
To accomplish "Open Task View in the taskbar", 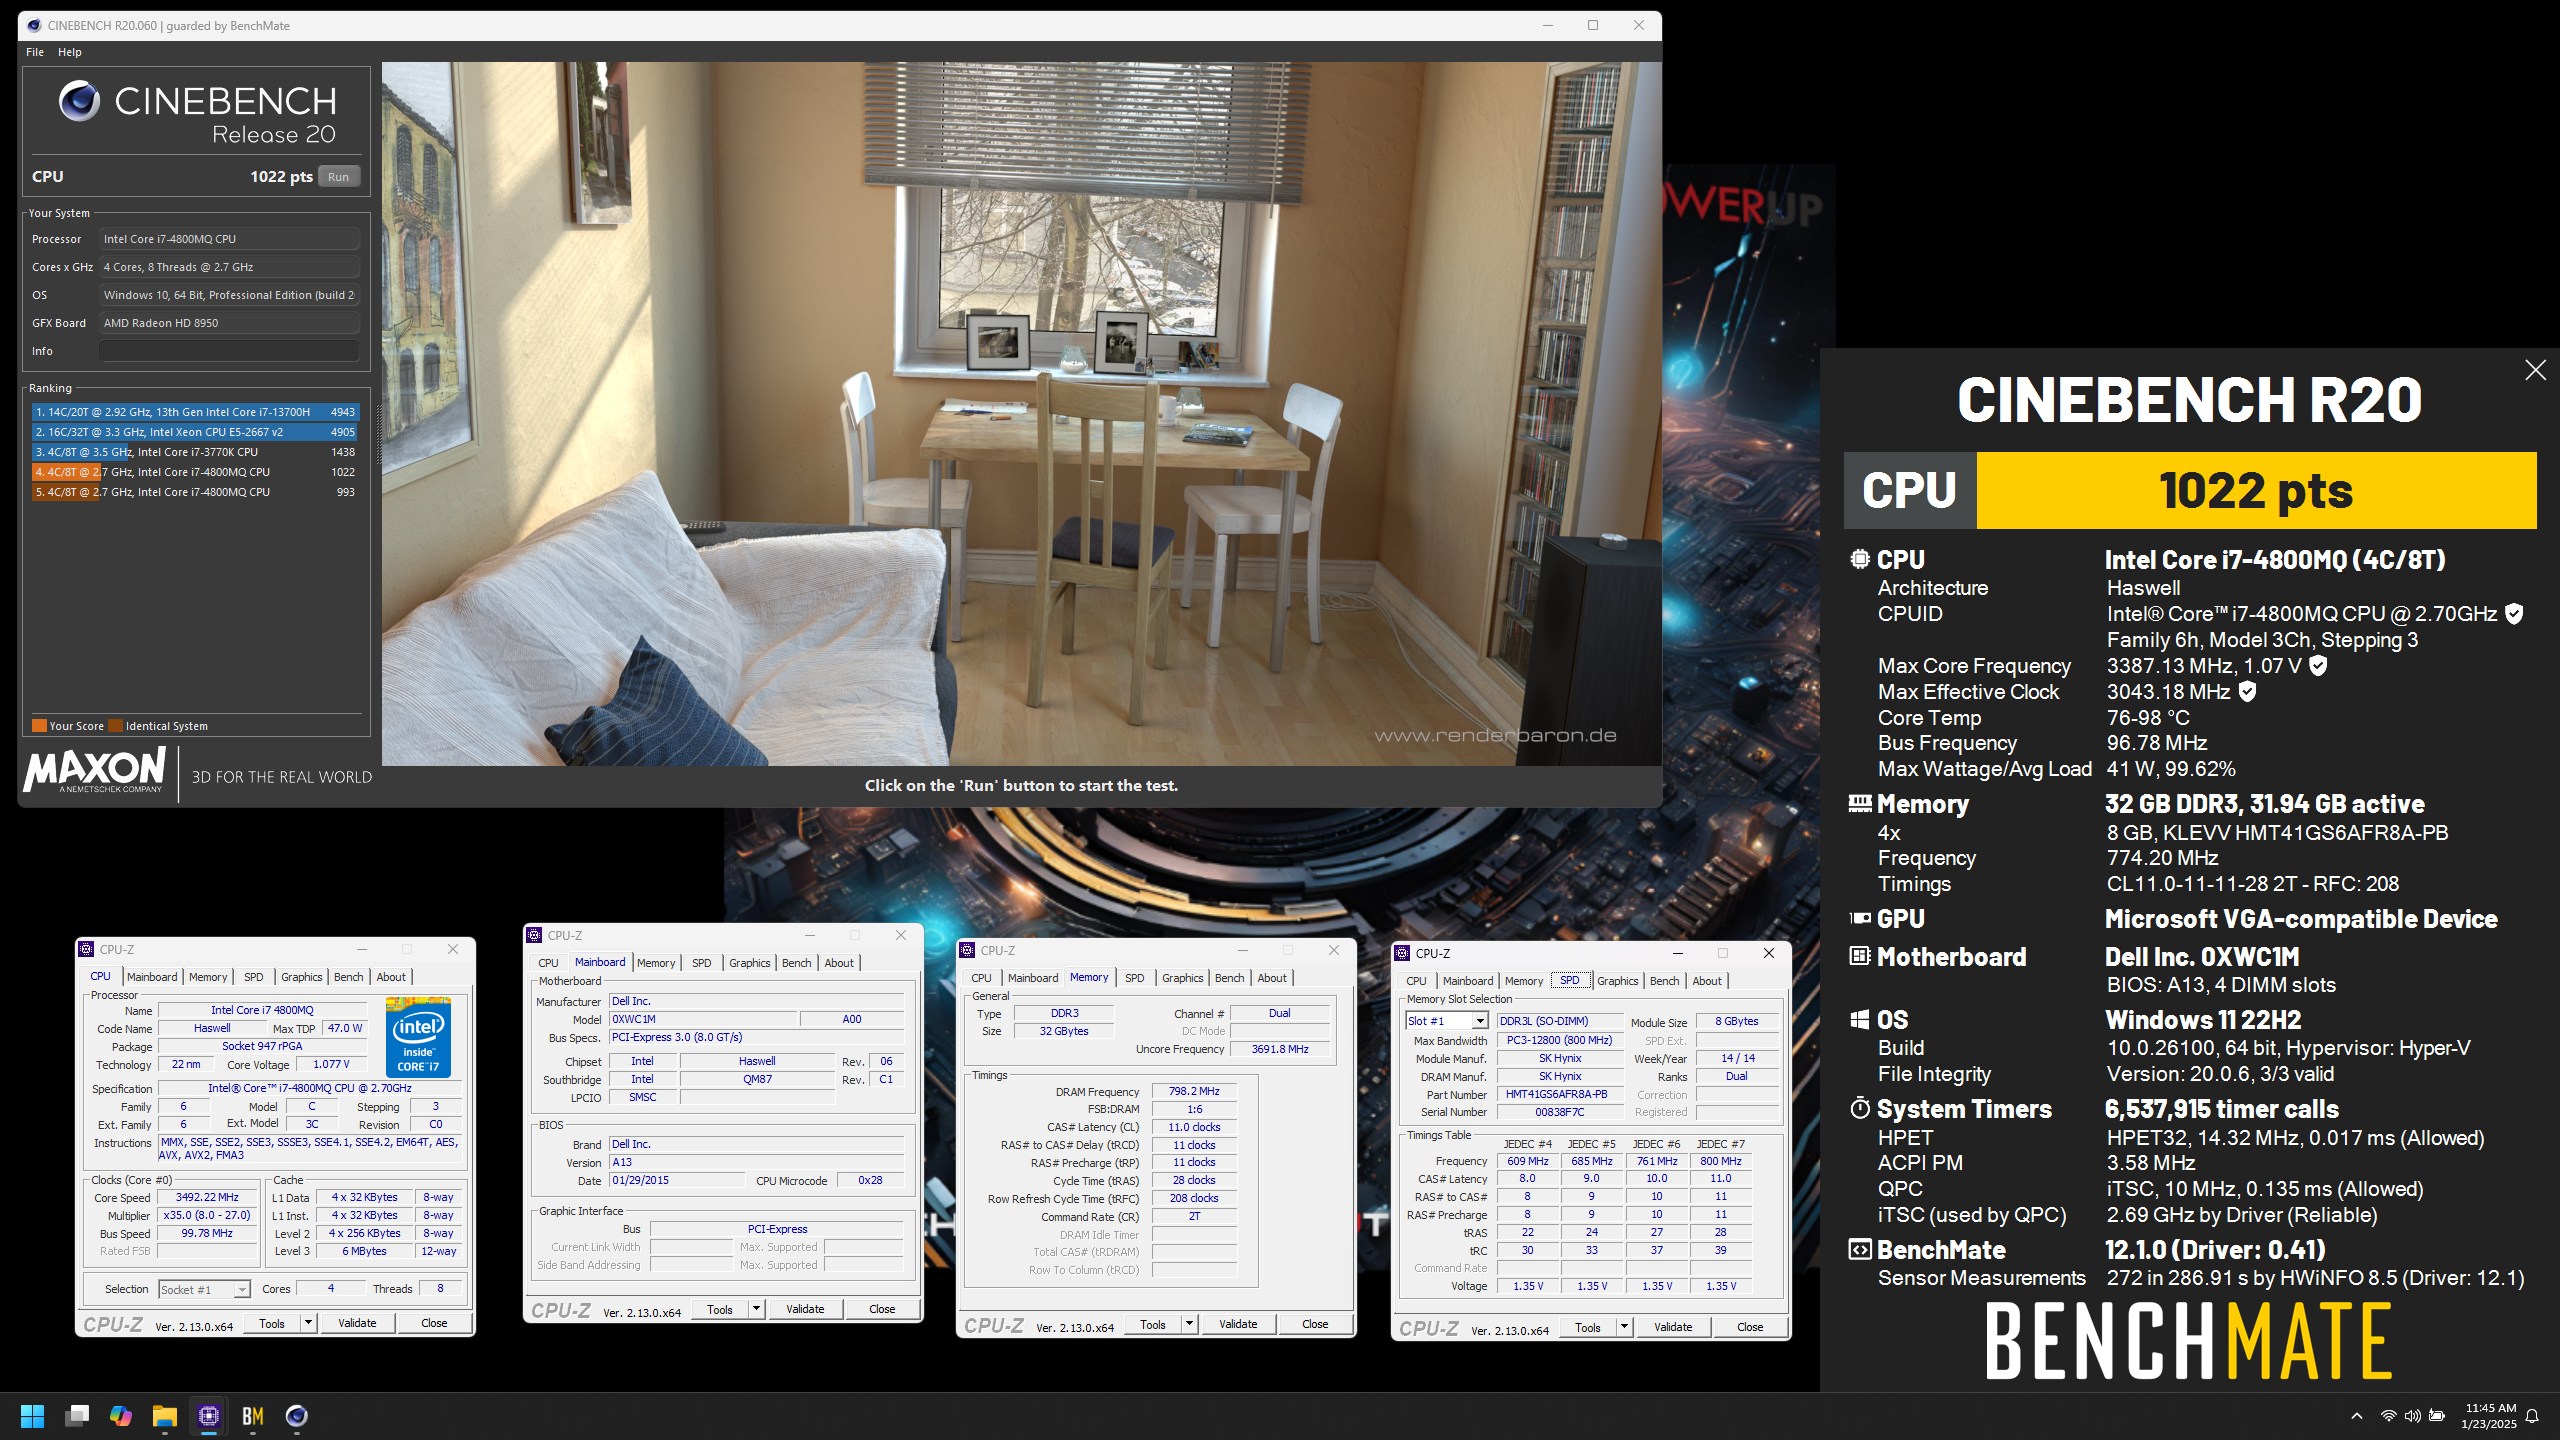I will coord(77,1416).
